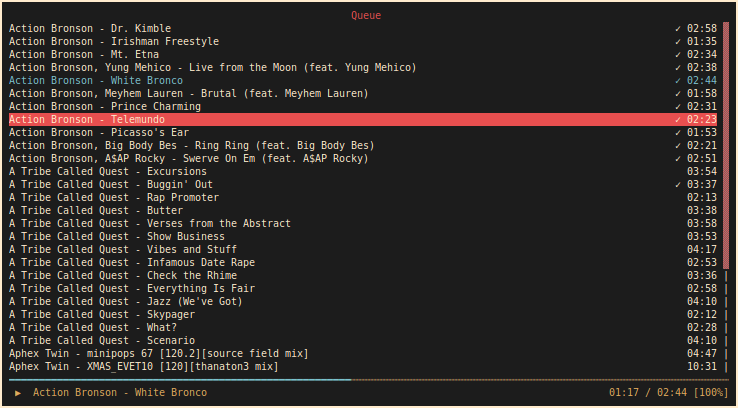Click the 10:31 duration of XMAS_EVET10
Image resolution: width=738 pixels, height=408 pixels.
tap(702, 367)
